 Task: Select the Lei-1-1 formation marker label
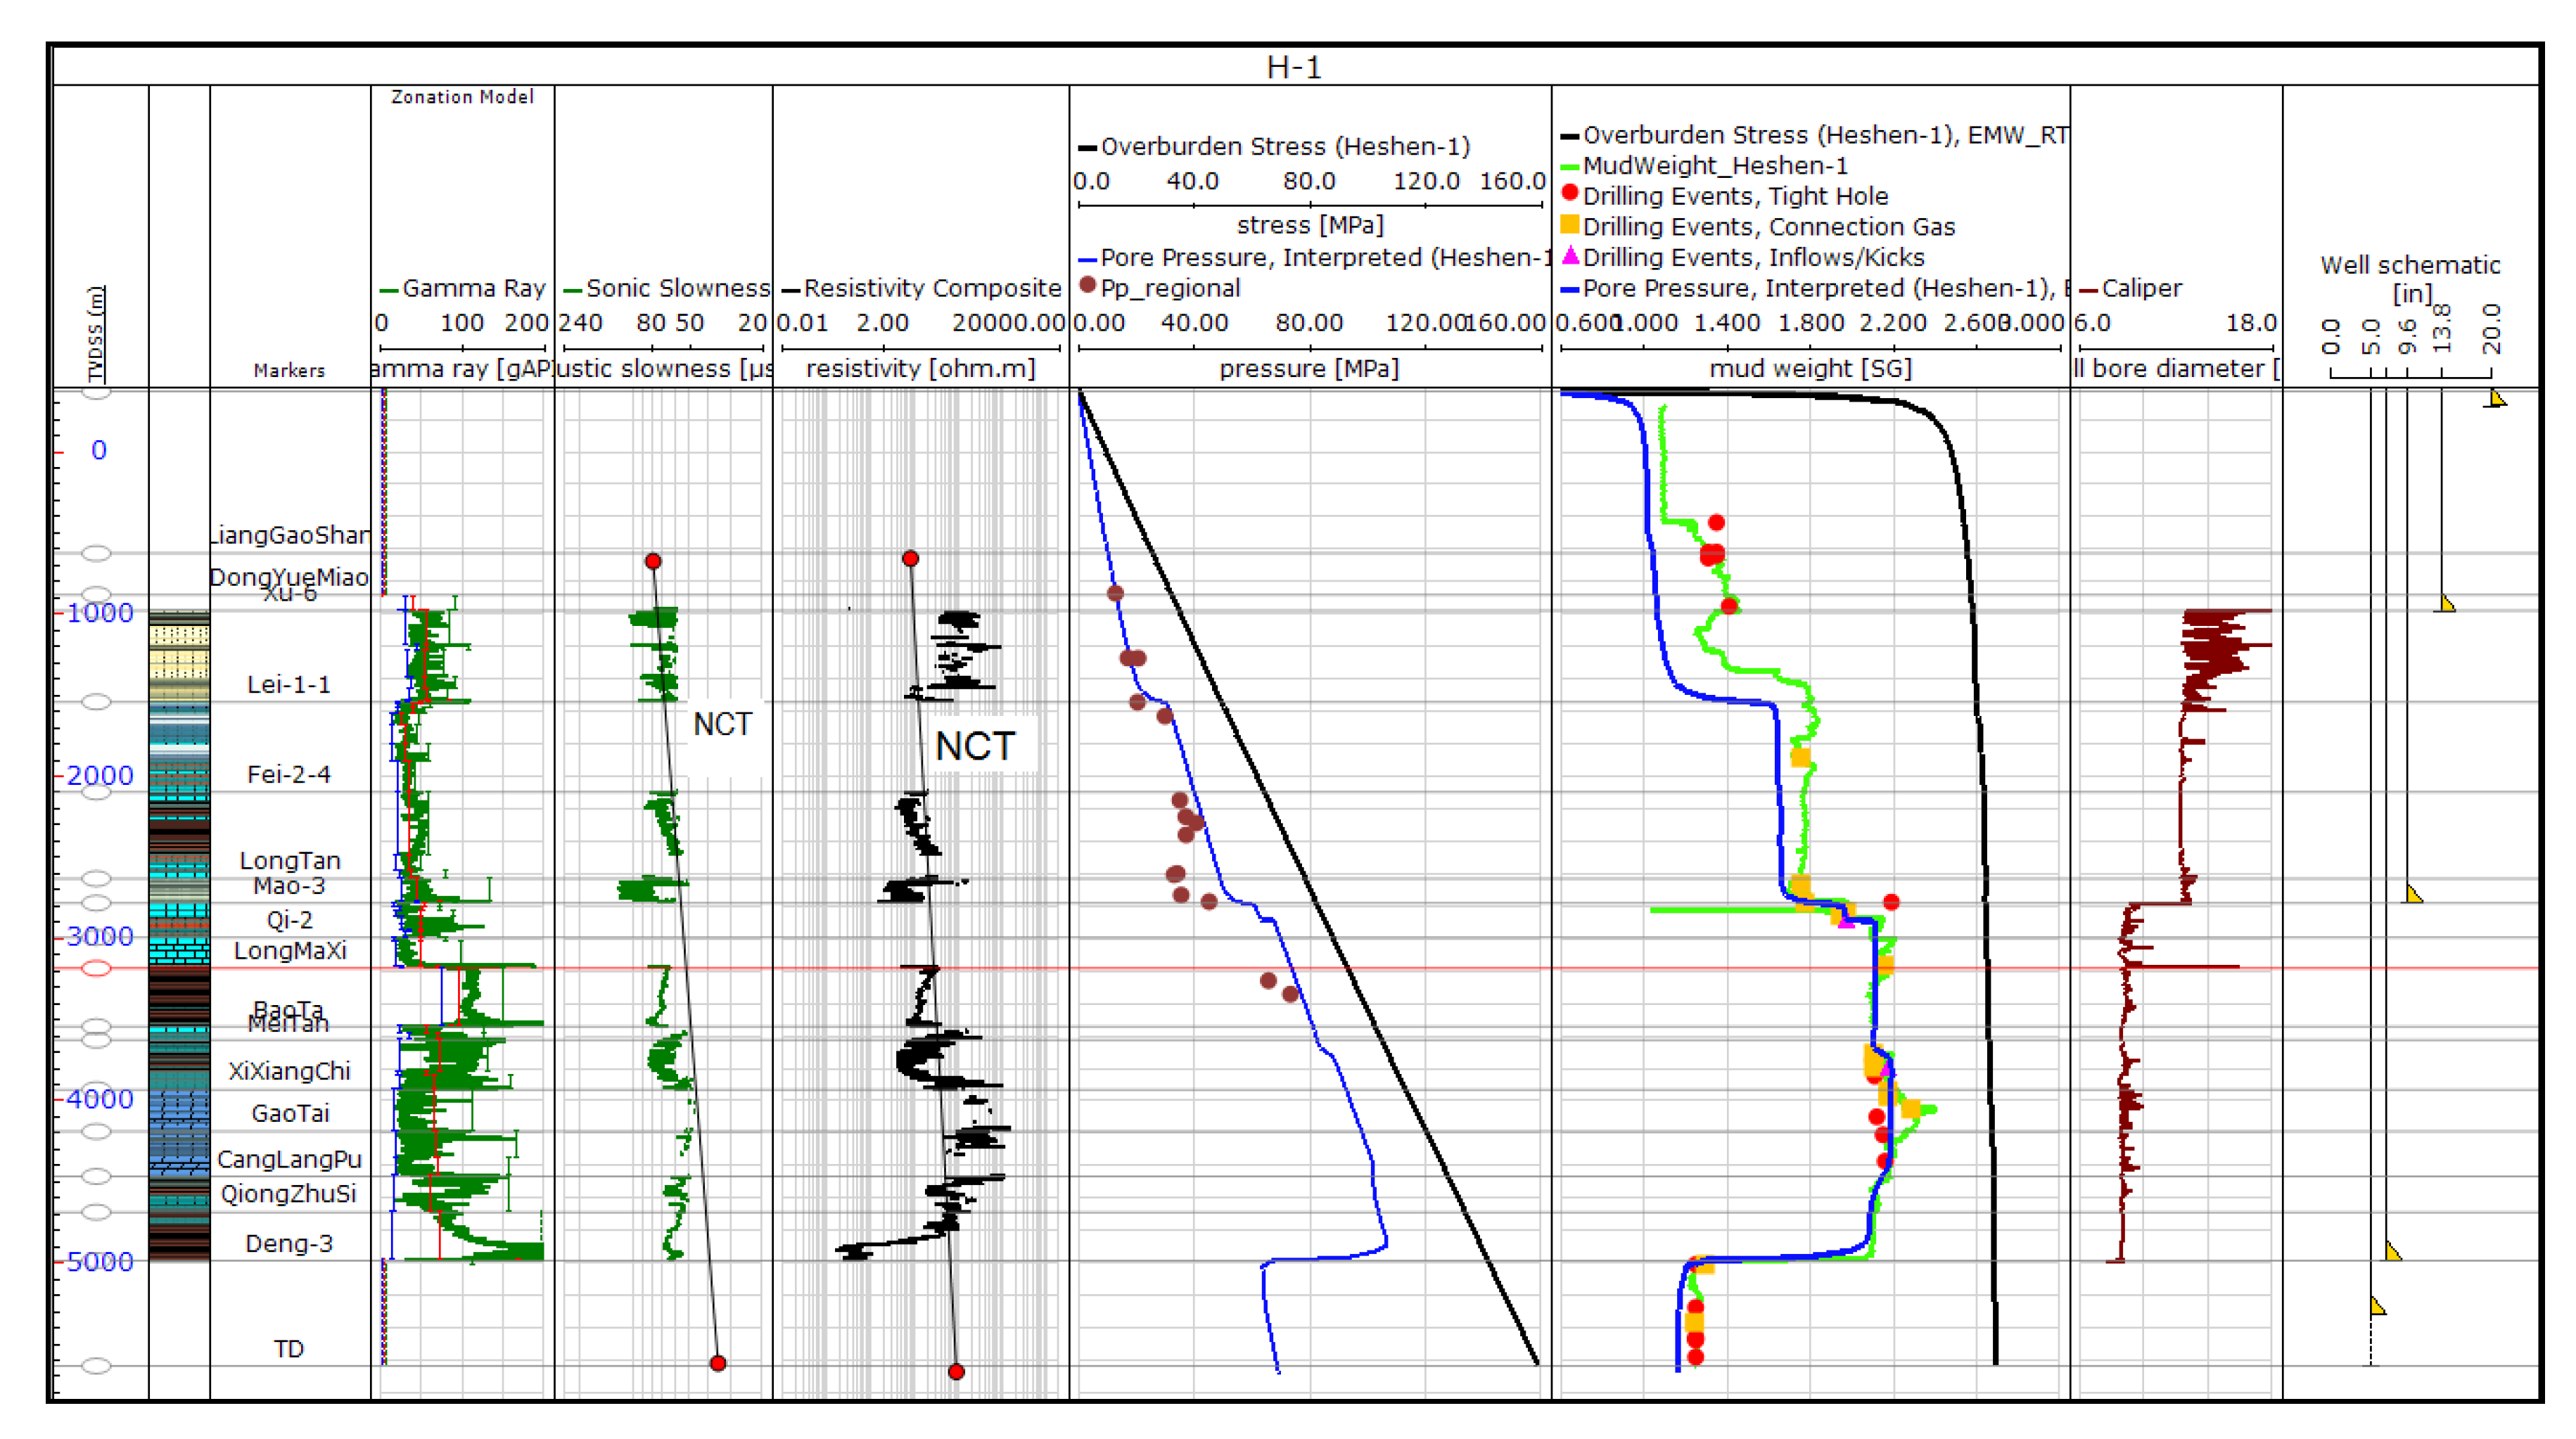[x=289, y=685]
